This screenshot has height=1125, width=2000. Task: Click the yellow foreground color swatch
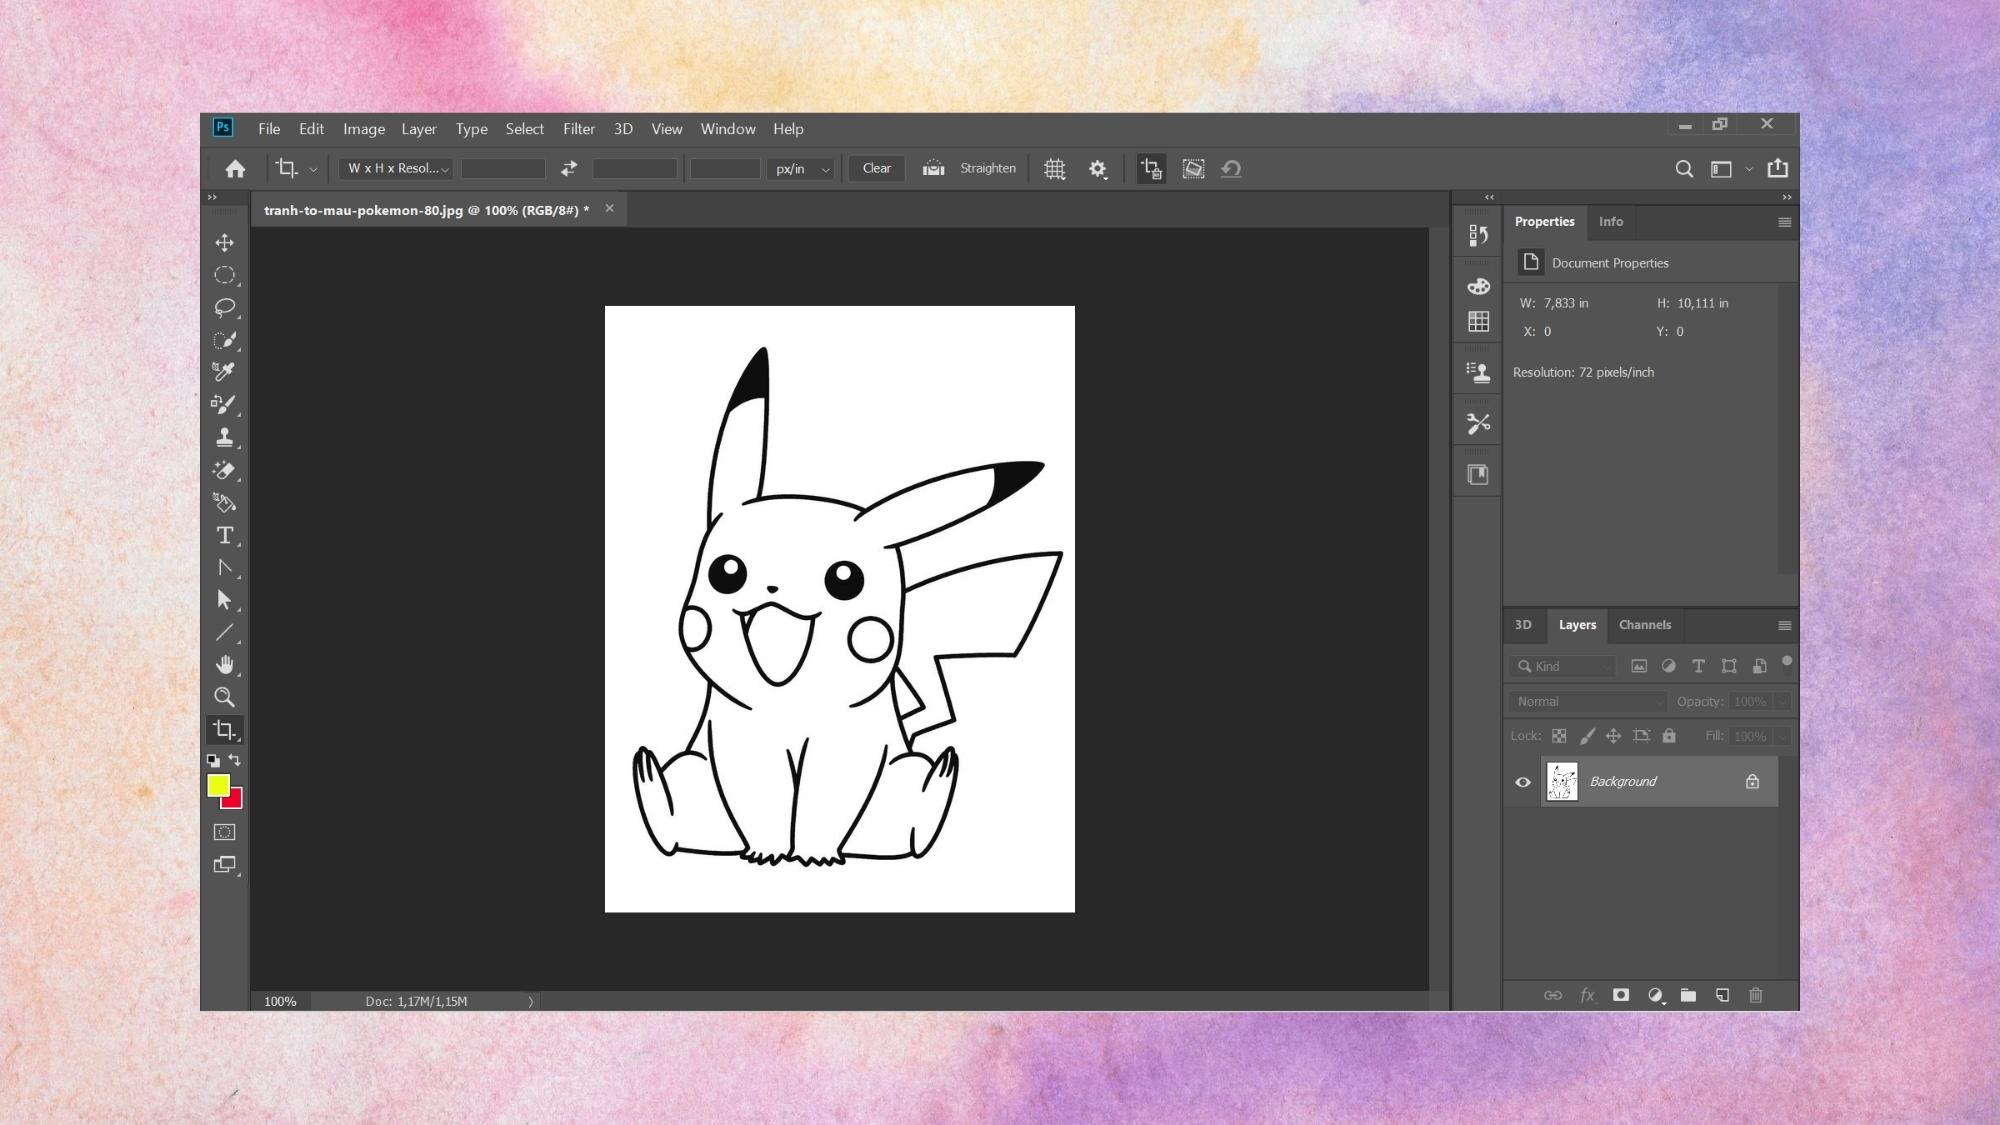point(217,785)
